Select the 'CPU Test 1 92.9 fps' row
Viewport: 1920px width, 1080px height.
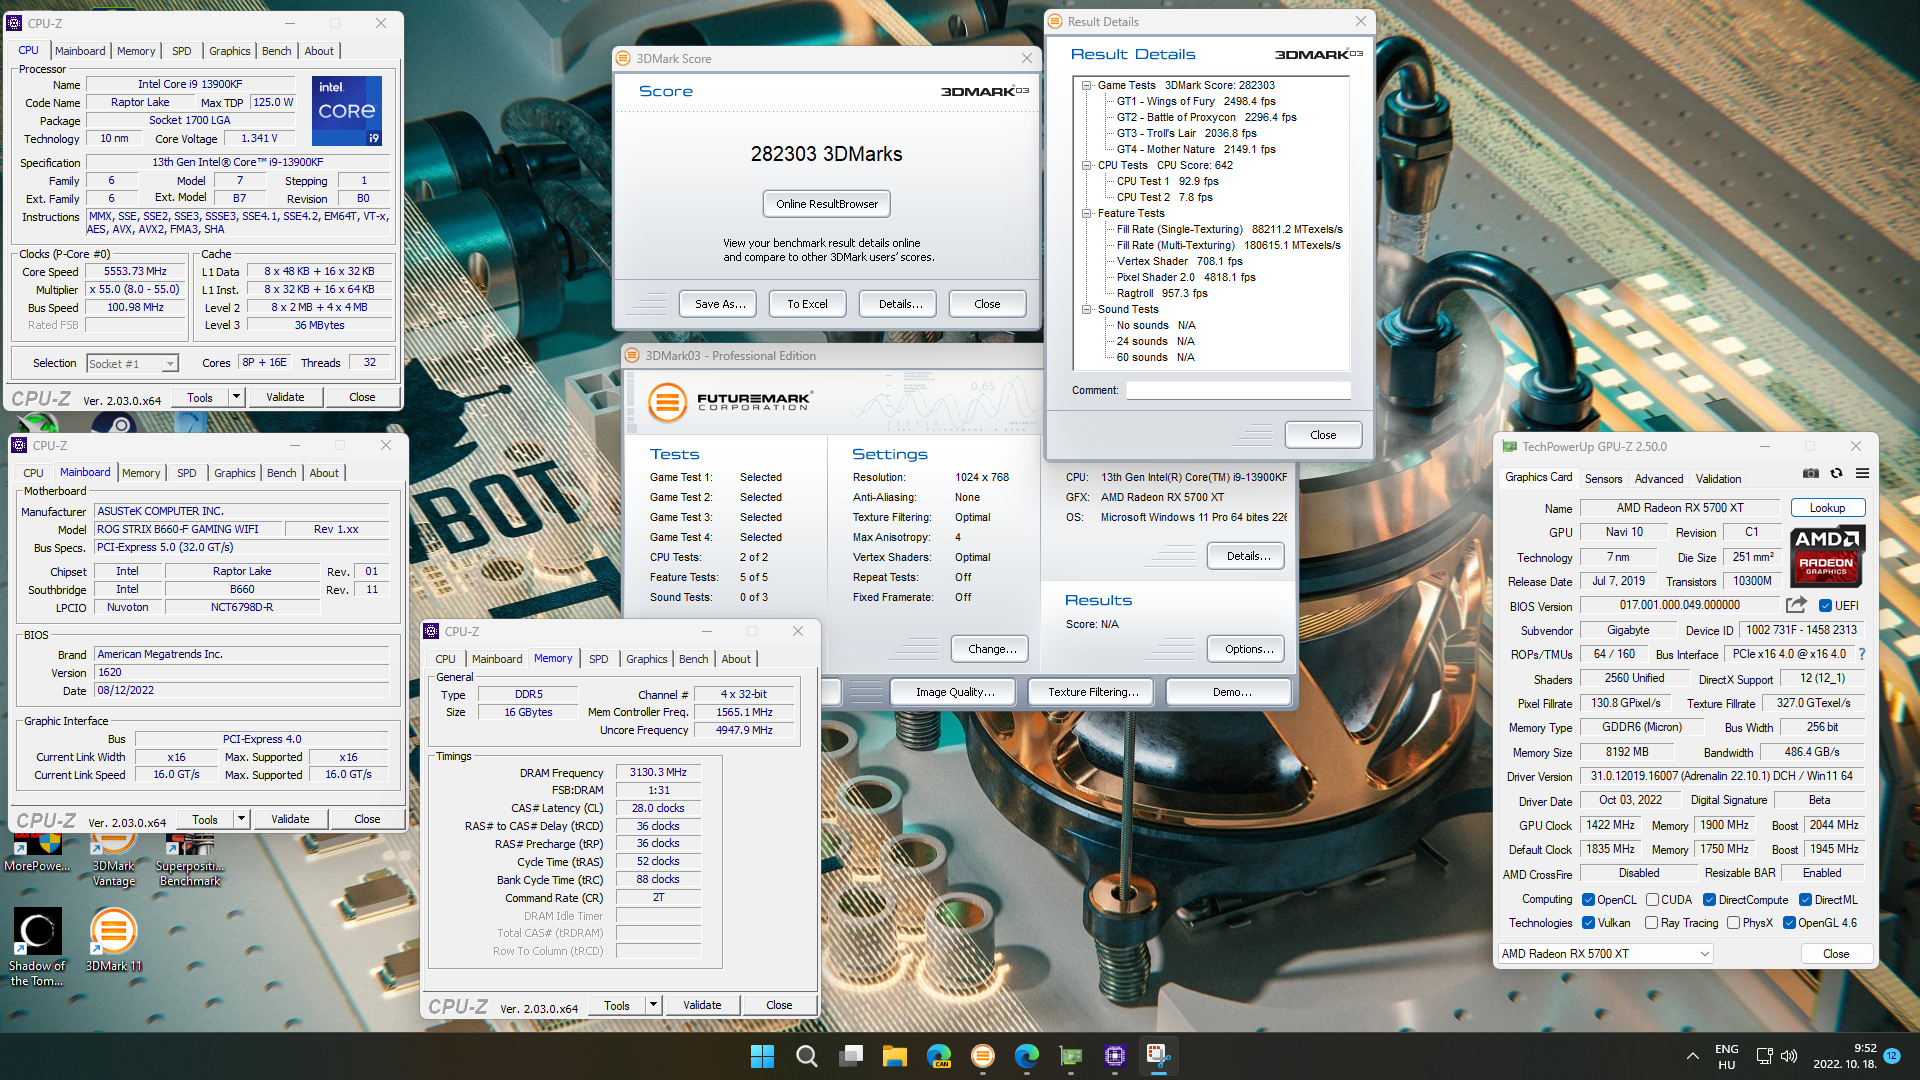coord(1168,181)
